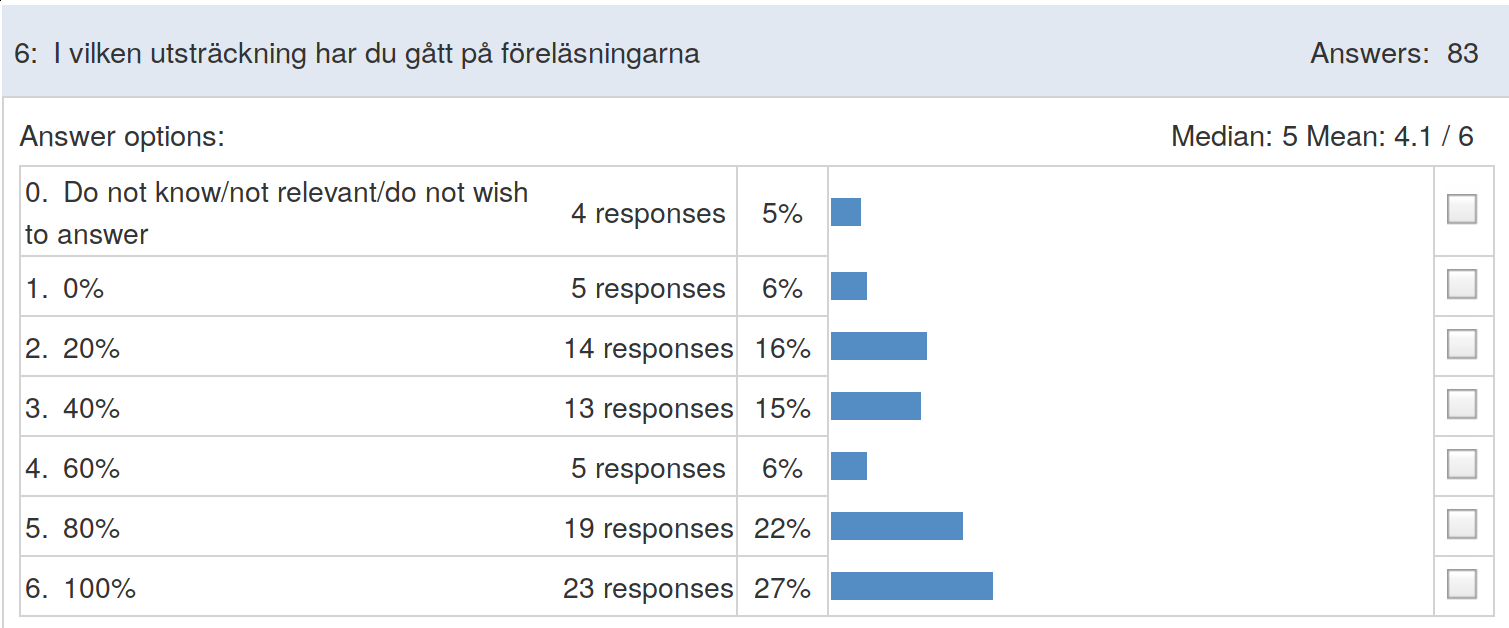Click the 'Answer options:' label
1509x628 pixels.
pyautogui.click(x=122, y=137)
